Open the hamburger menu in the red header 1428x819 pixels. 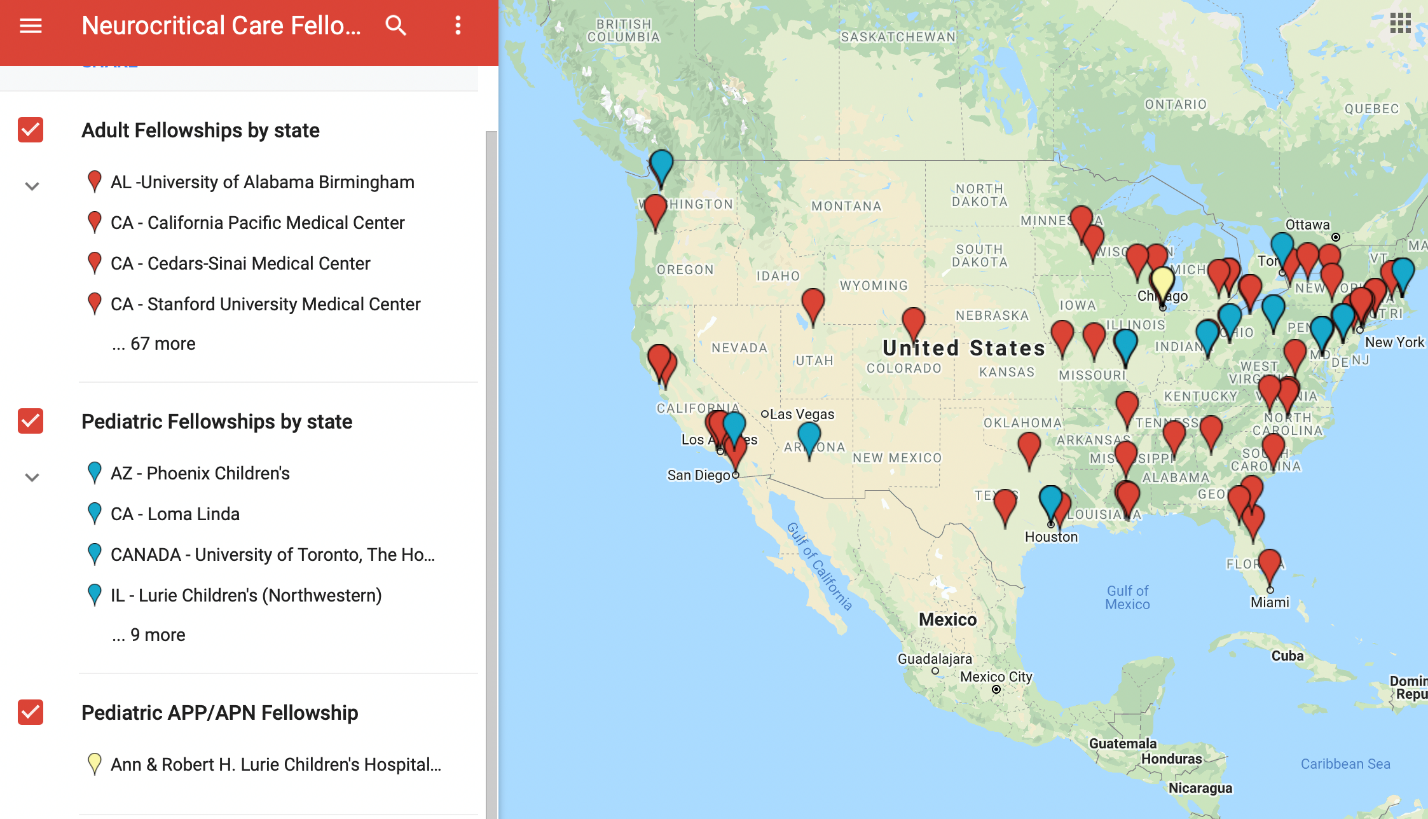click(31, 26)
